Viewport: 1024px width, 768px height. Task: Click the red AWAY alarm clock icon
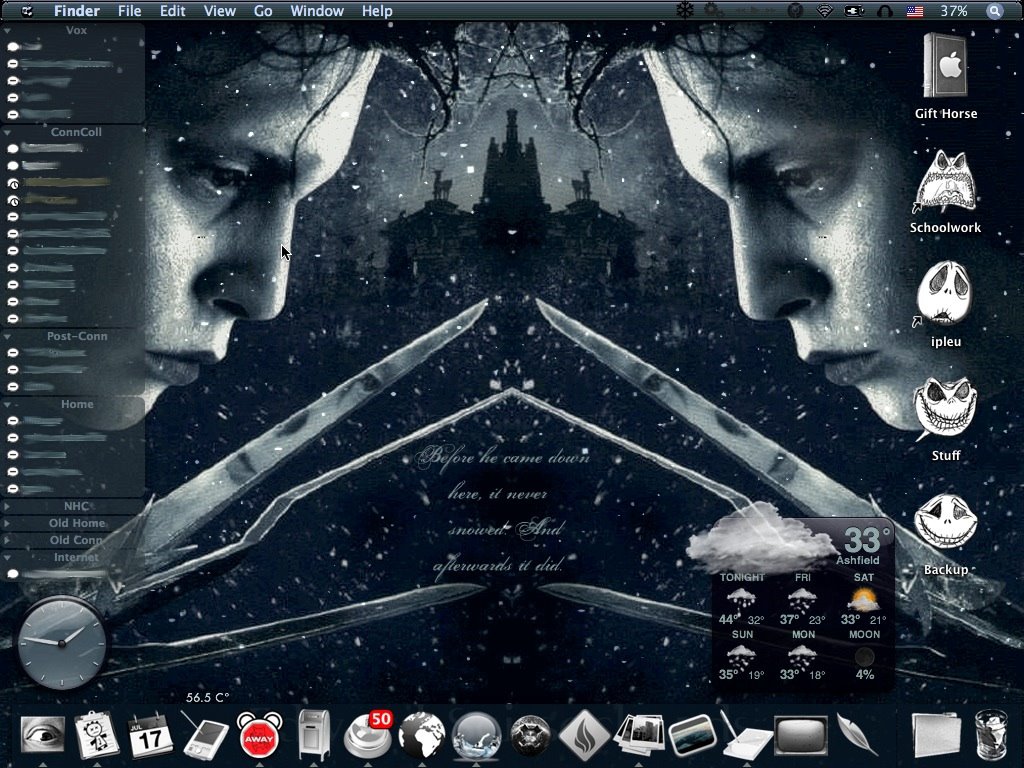pos(259,735)
